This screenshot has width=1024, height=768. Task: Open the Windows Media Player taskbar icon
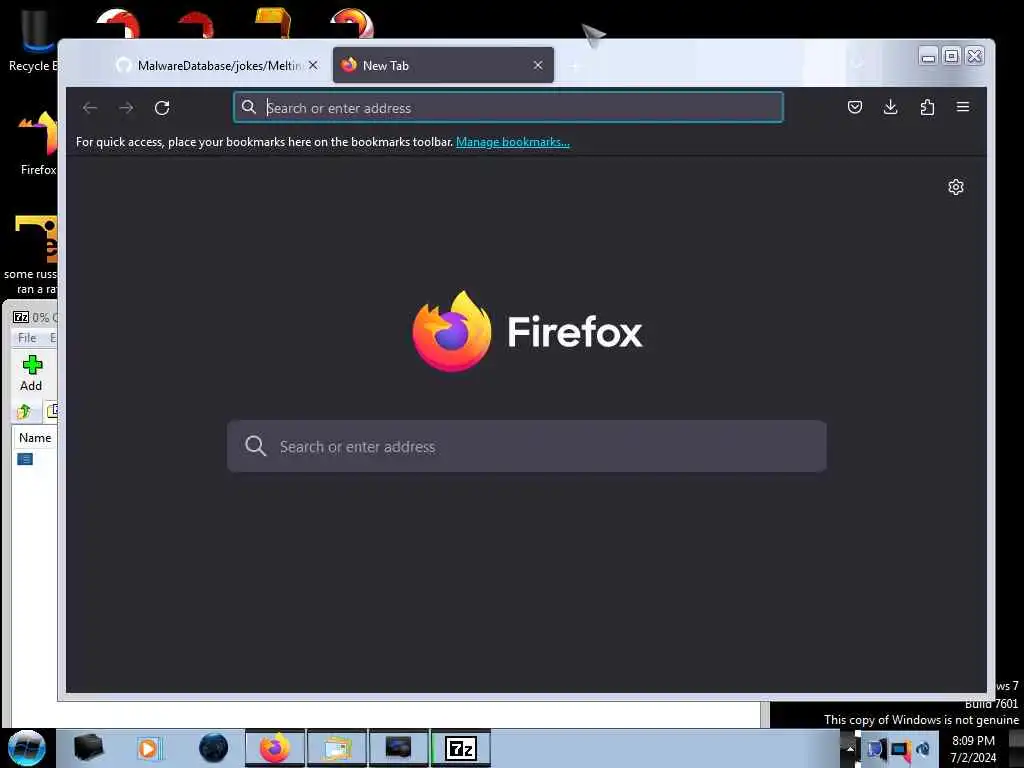(x=149, y=748)
